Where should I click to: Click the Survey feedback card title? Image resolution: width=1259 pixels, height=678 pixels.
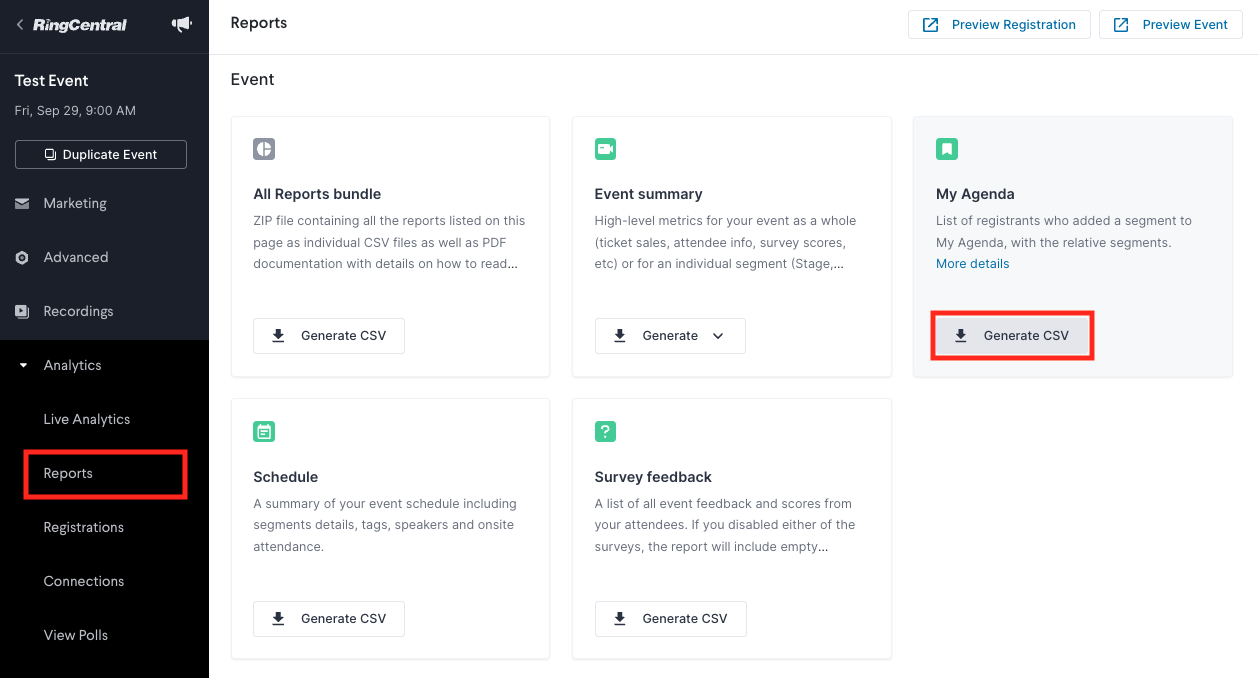[653, 477]
